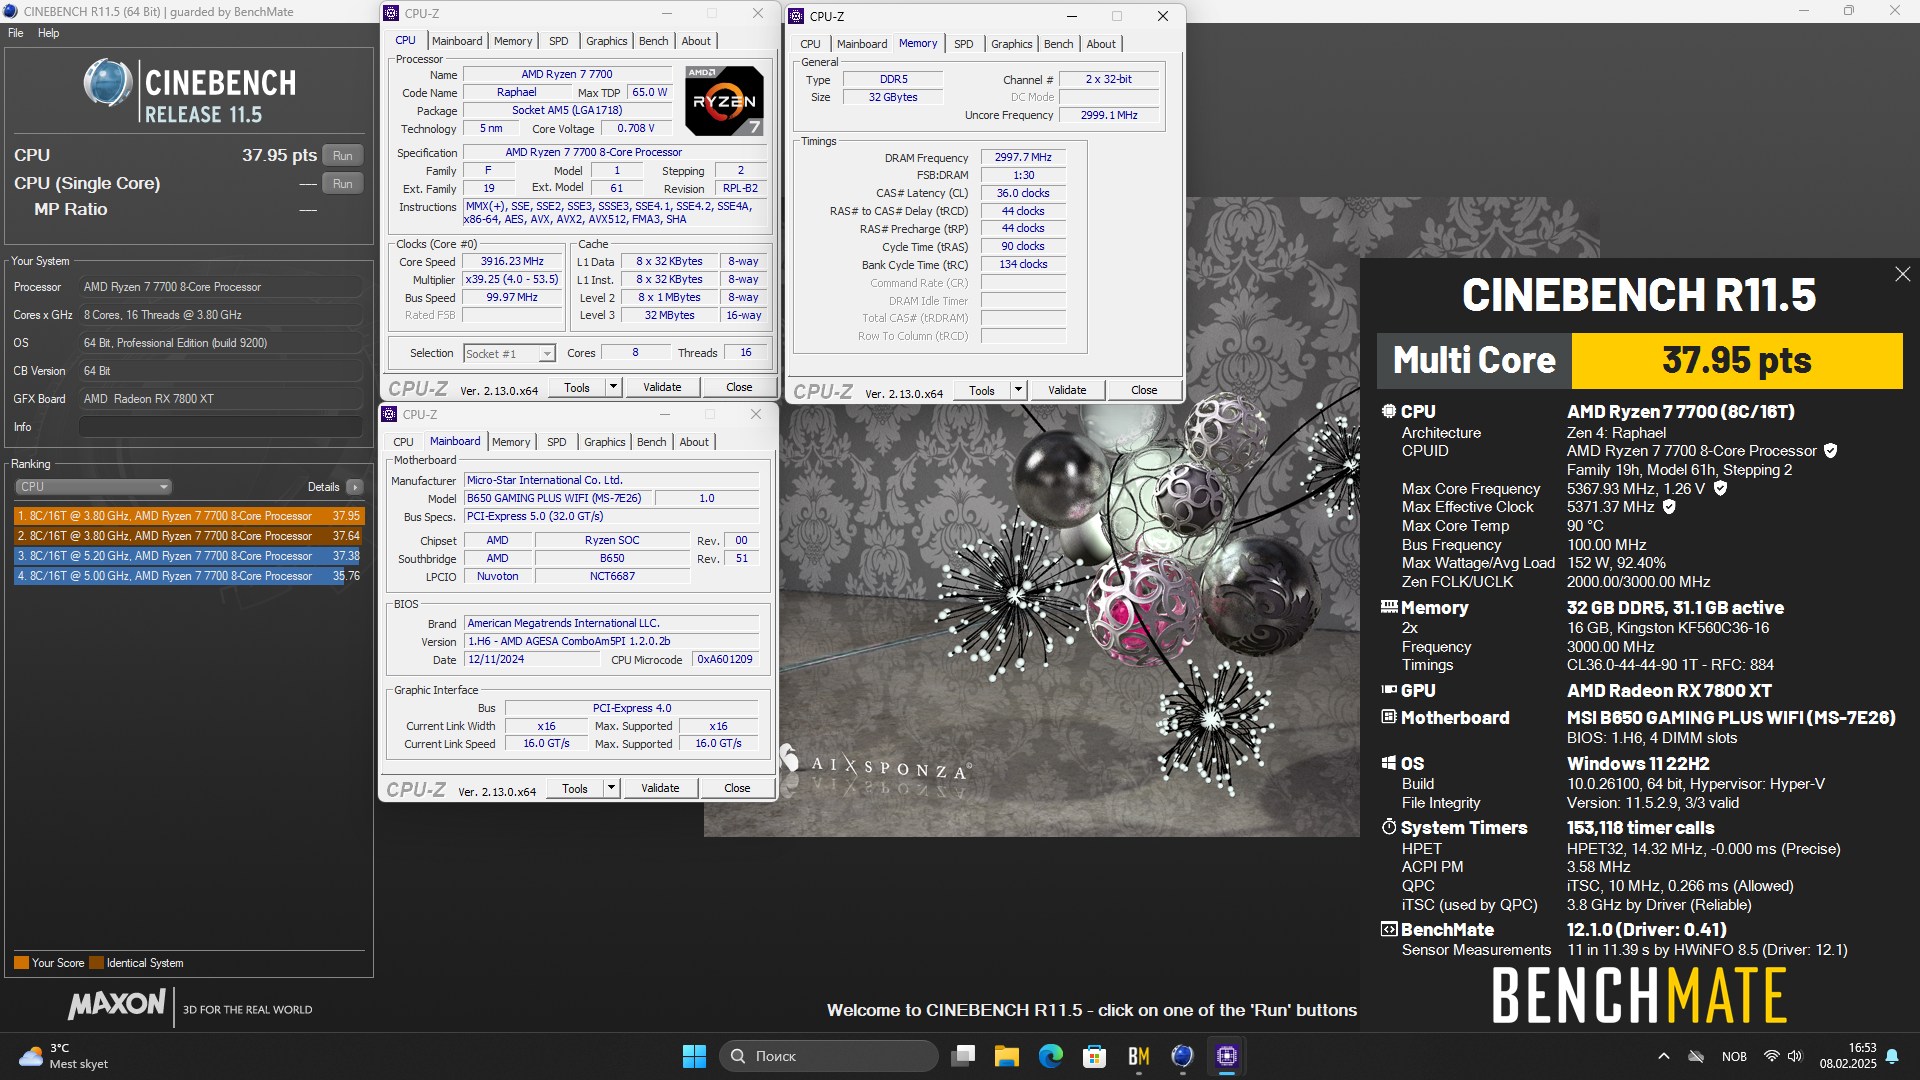The height and width of the screenshot is (1080, 1920).
Task: Click the MAXON logo at bottom
Action: 116,1004
